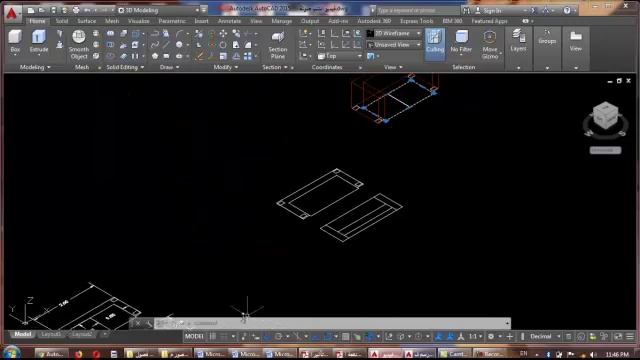Toggle ribbon minimize button after Featured Apps
This screenshot has height=360, width=640.
[x=526, y=21]
